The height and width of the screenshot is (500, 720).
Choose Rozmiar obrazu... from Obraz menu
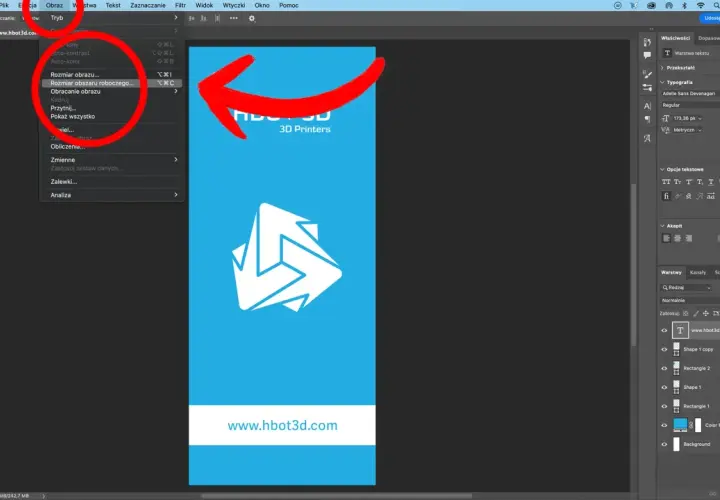click(x=112, y=74)
